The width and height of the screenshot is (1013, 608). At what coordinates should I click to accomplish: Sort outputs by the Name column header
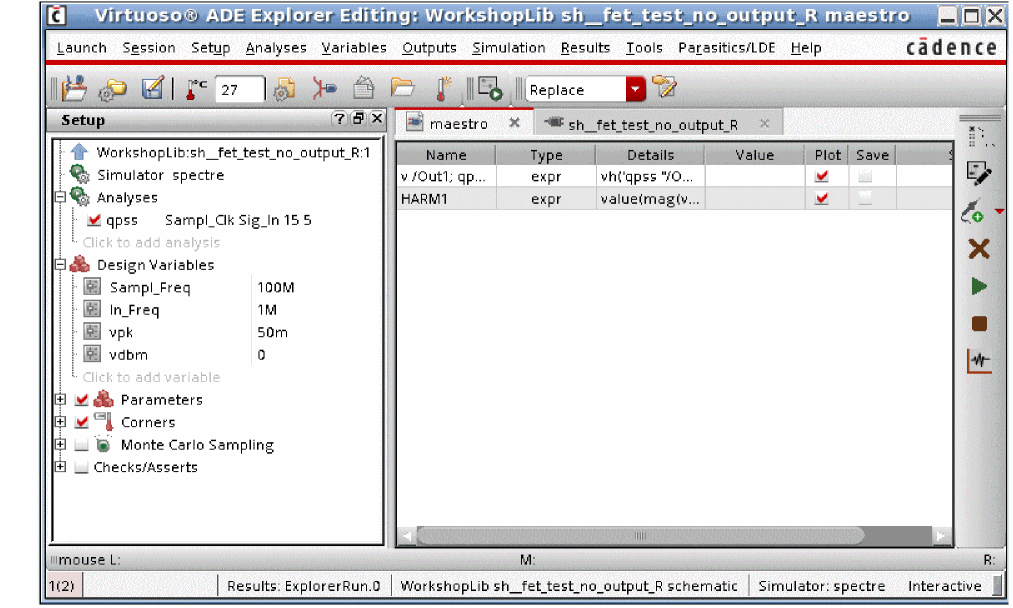[446, 155]
